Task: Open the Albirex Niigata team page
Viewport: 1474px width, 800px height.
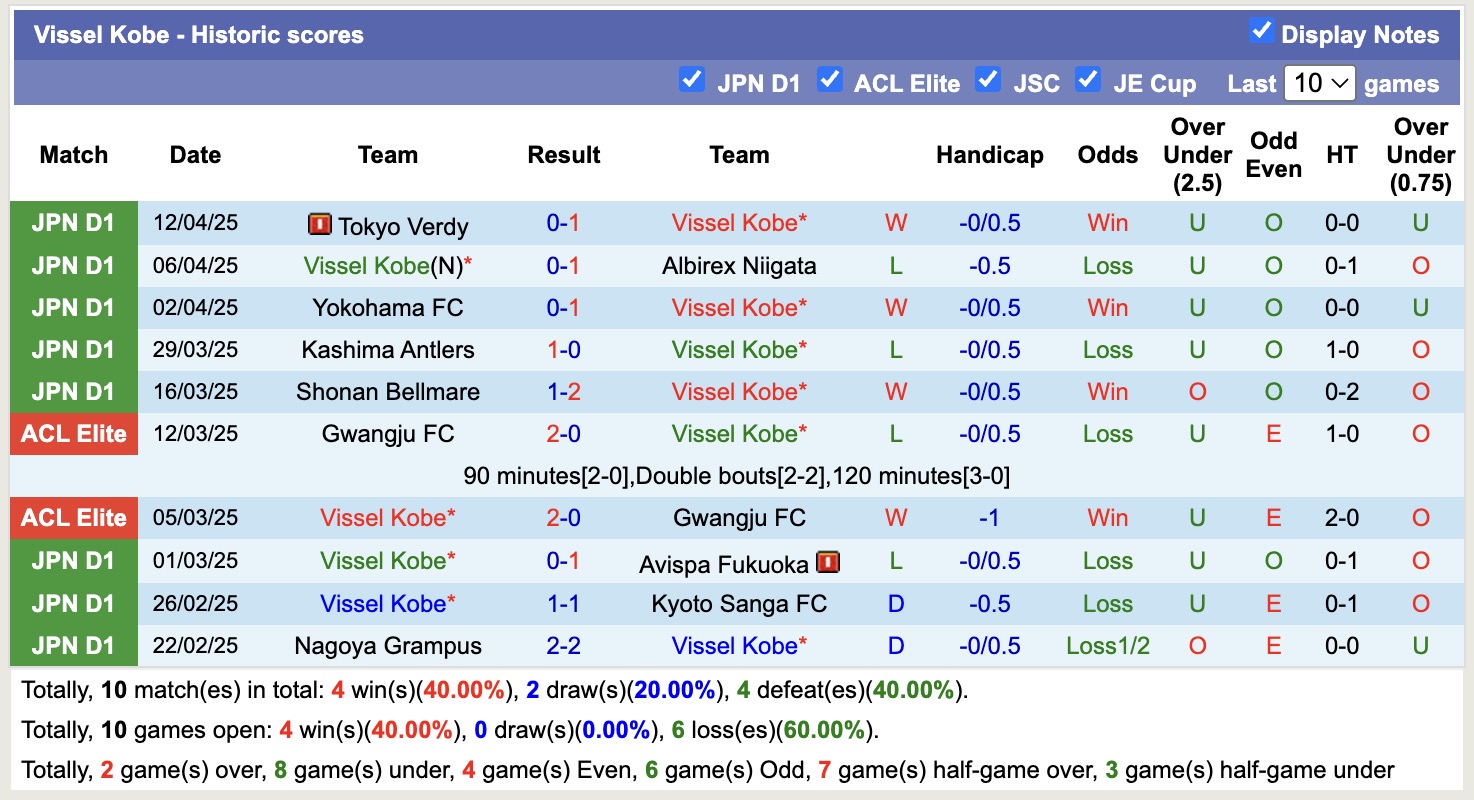Action: [x=739, y=266]
